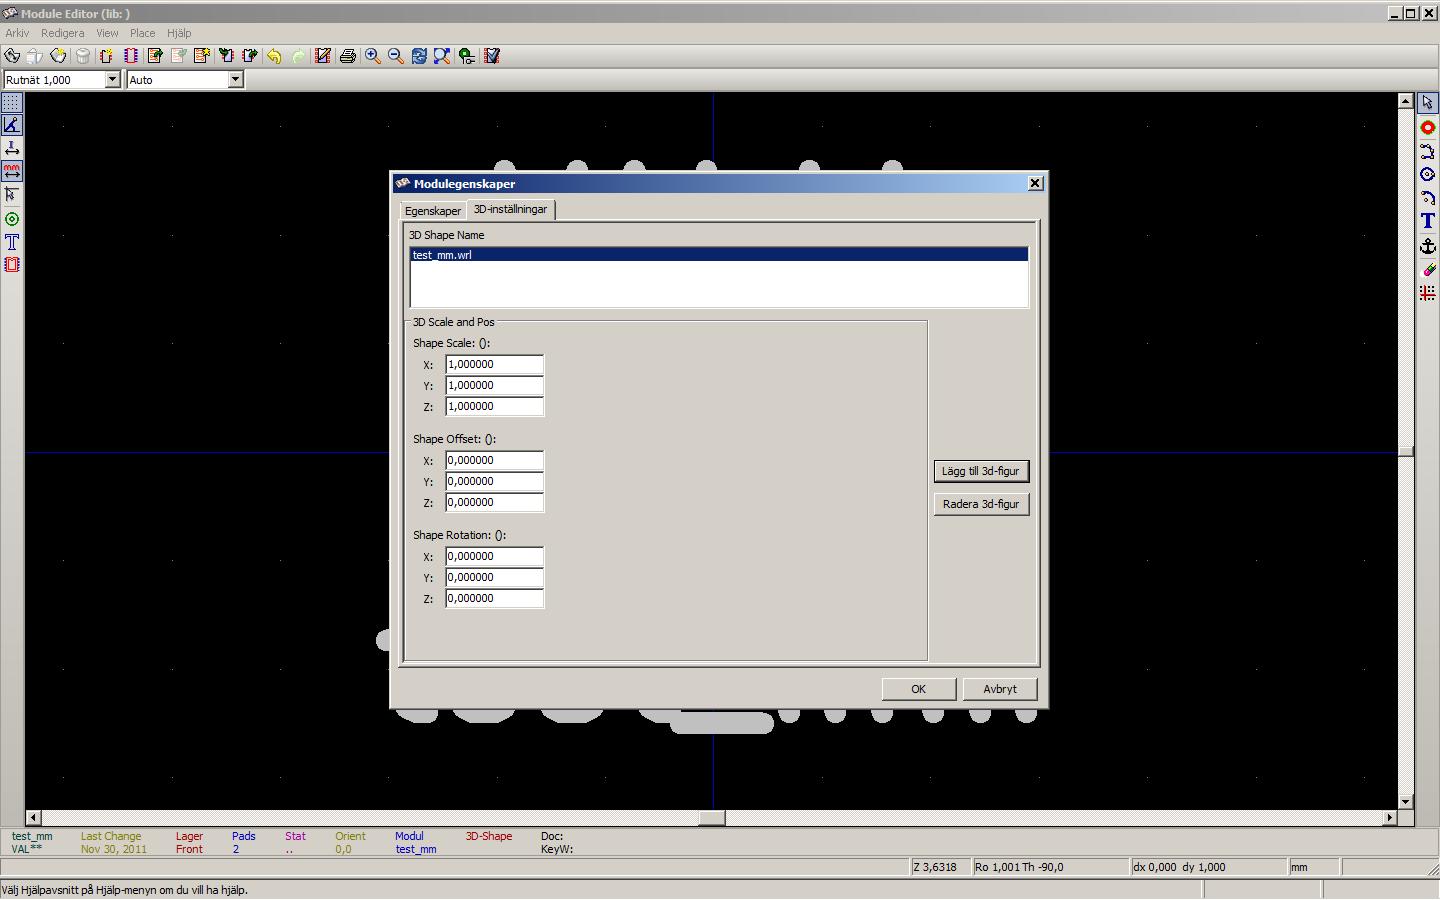This screenshot has width=1440, height=900.
Task: Pick the eraser Delete items tool
Action: point(1427,270)
